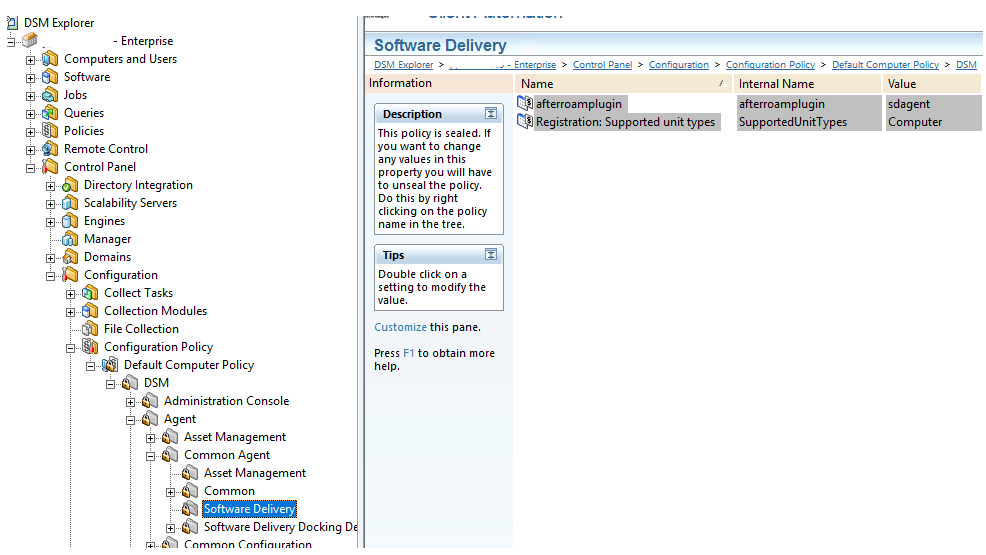Collapse the Control Panel tree node

coord(31,167)
